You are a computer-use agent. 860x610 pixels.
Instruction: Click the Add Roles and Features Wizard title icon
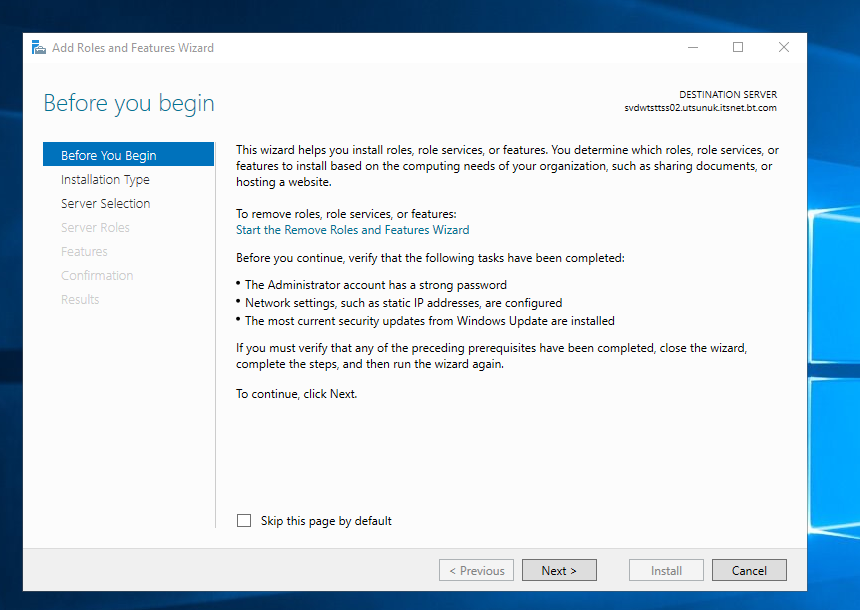[38, 48]
